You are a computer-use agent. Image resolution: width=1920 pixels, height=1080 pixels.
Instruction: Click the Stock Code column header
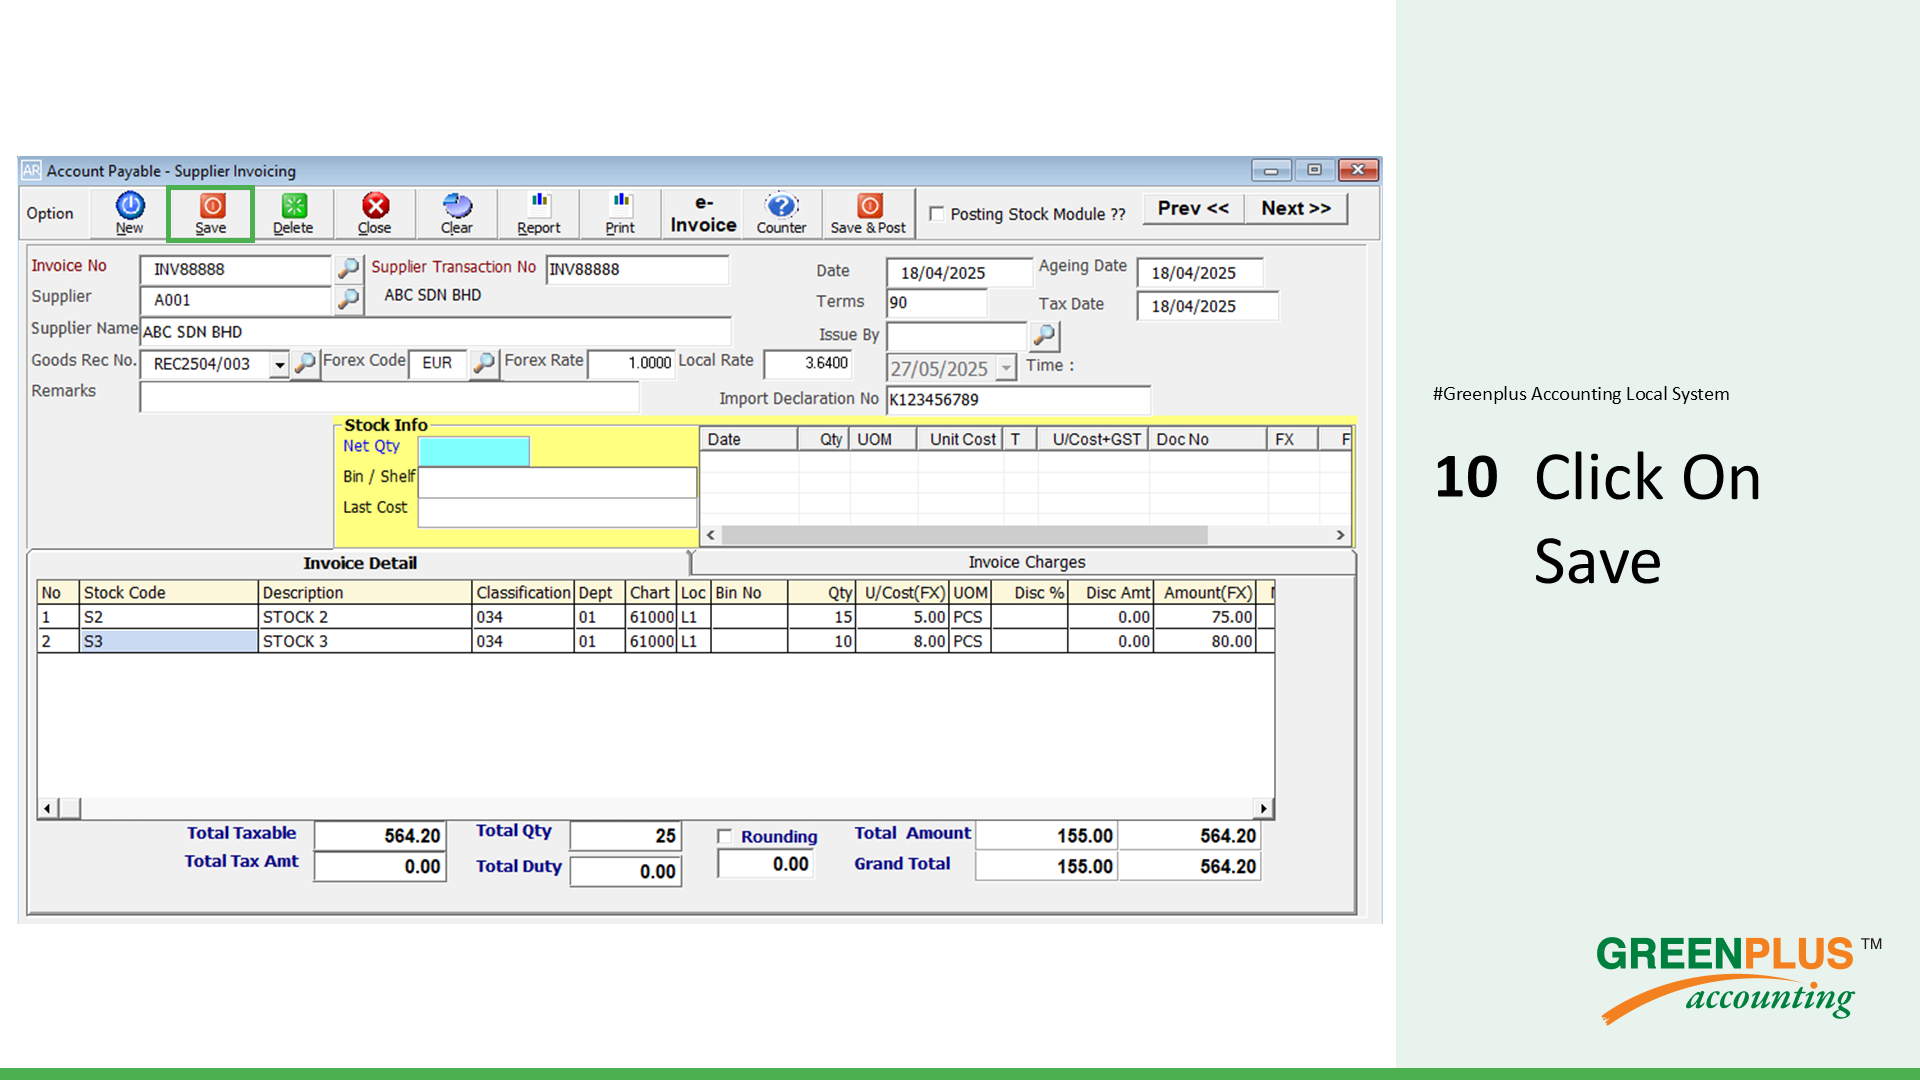pyautogui.click(x=168, y=593)
